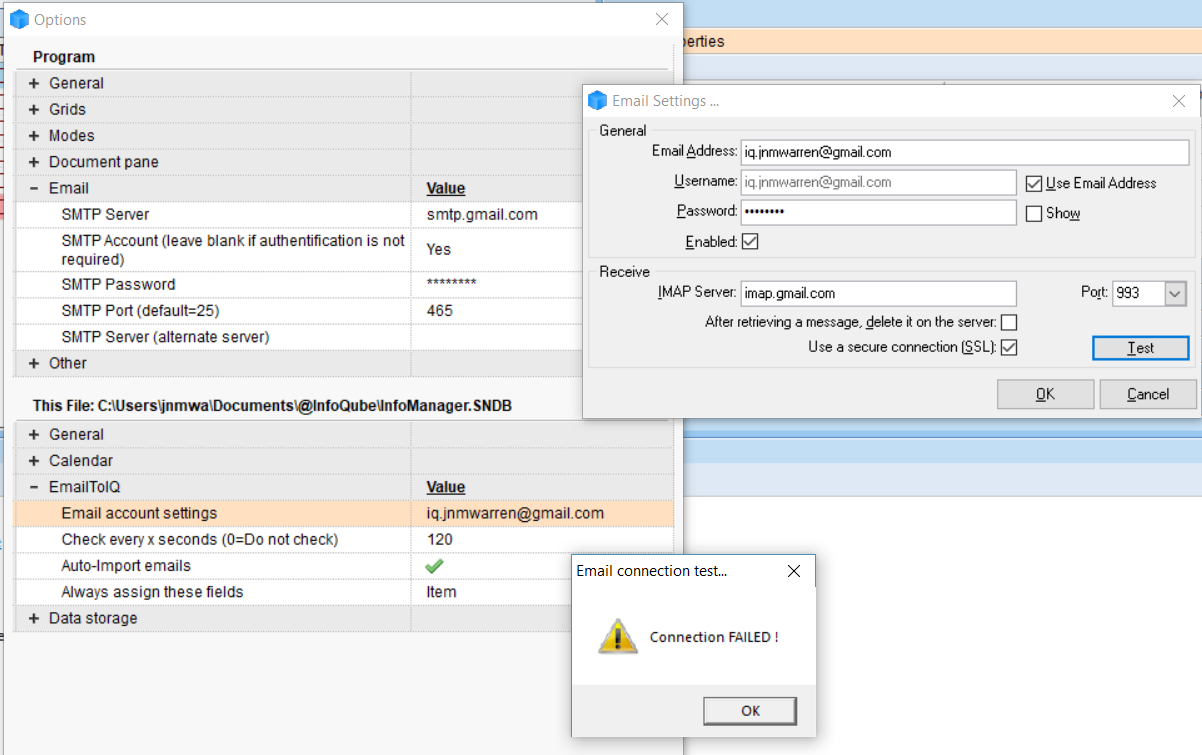
Task: Select the SMTP Account row
Action: coord(298,249)
